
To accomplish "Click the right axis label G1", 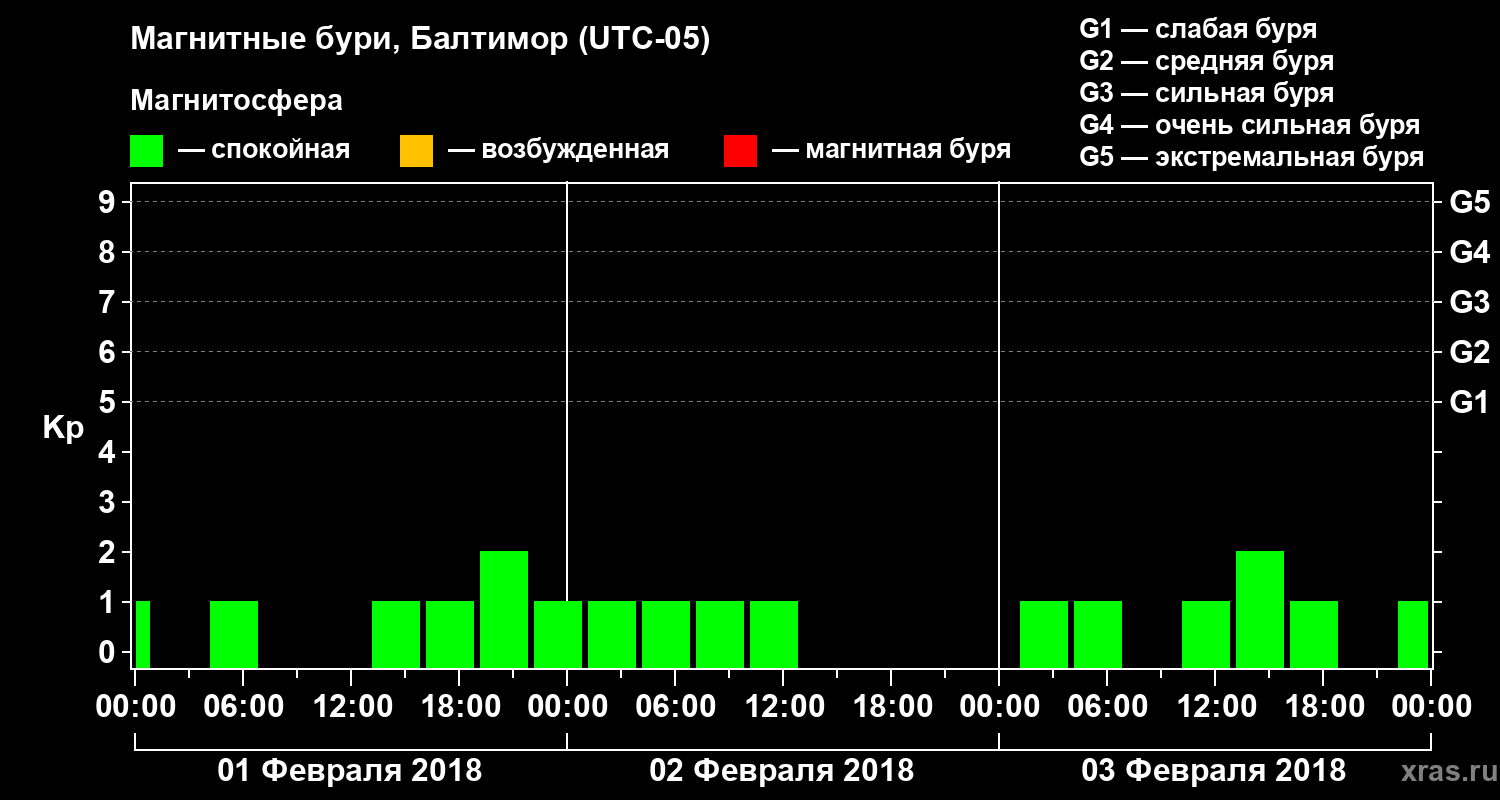I will point(1469,402).
